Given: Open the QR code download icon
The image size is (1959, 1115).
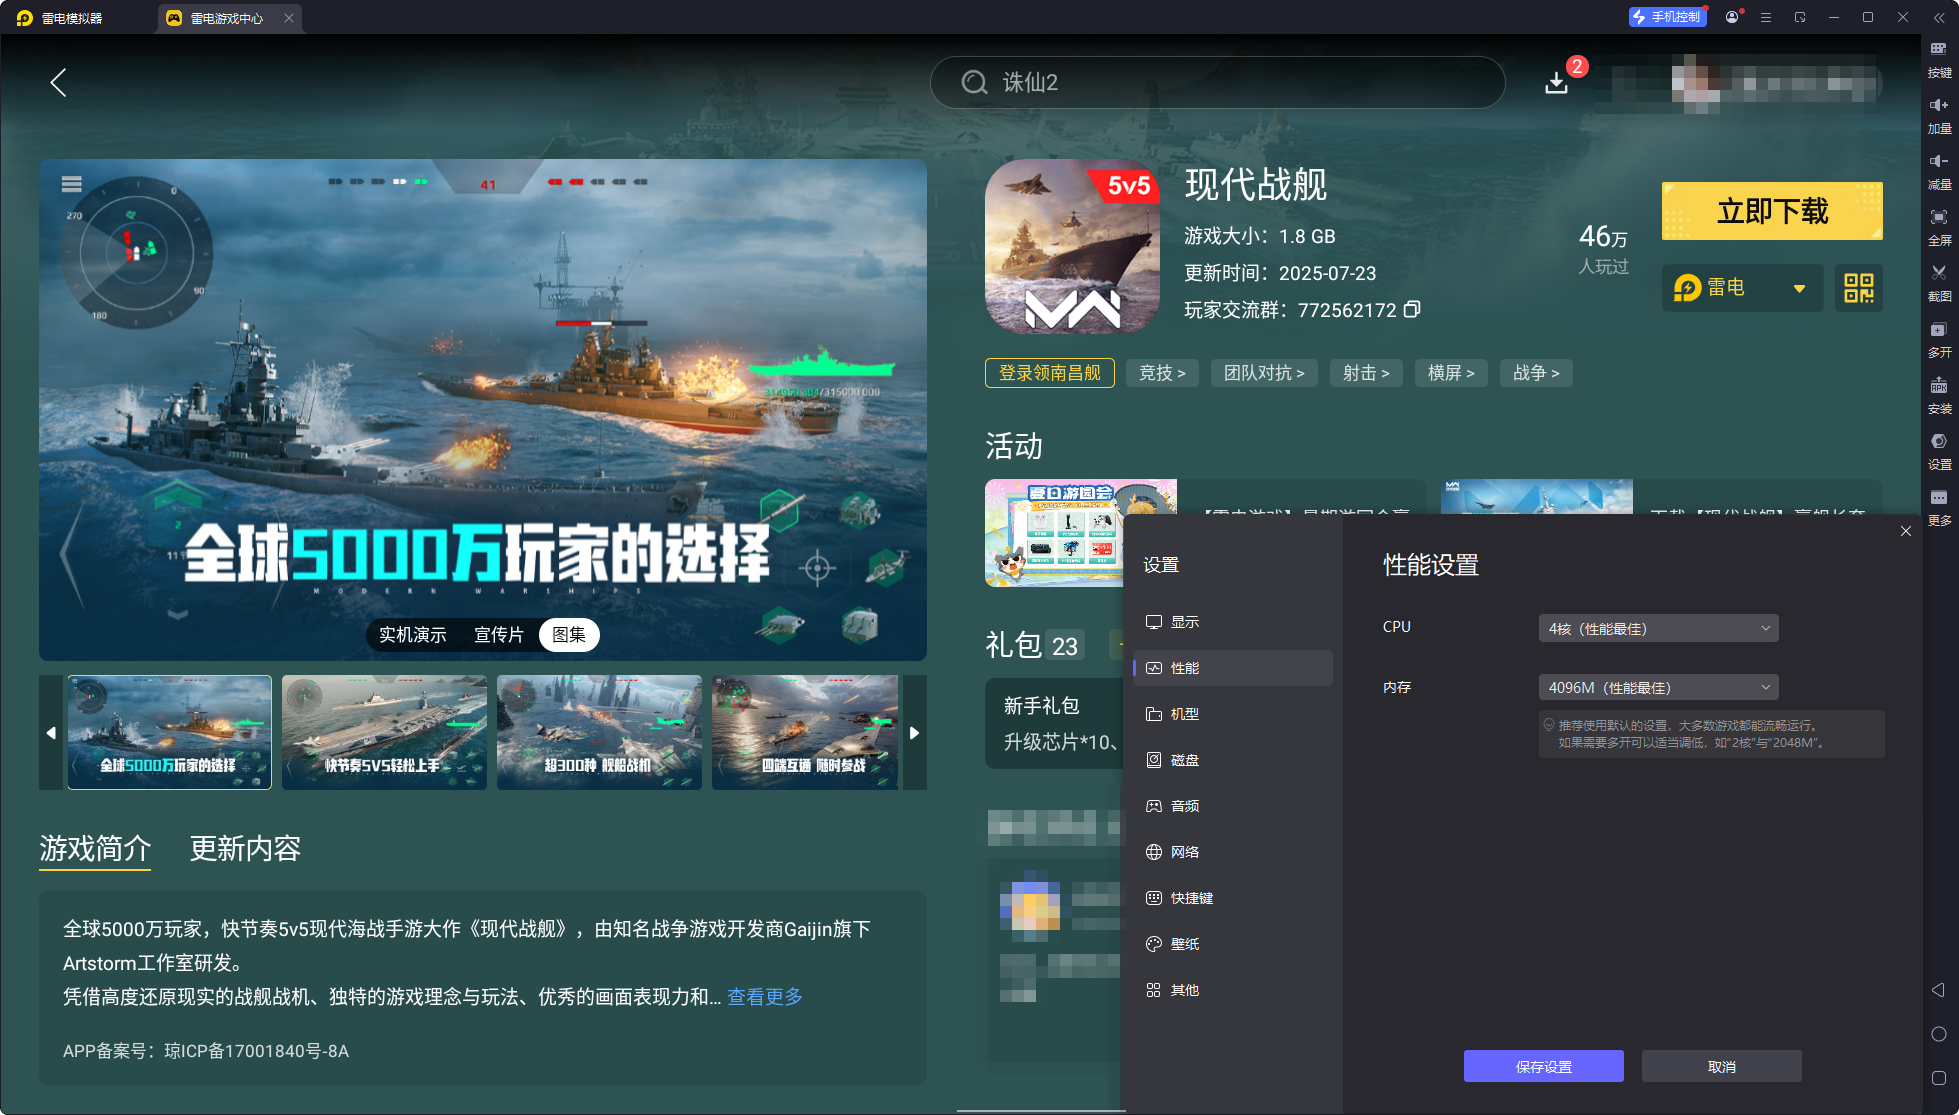Looking at the screenshot, I should [1859, 288].
